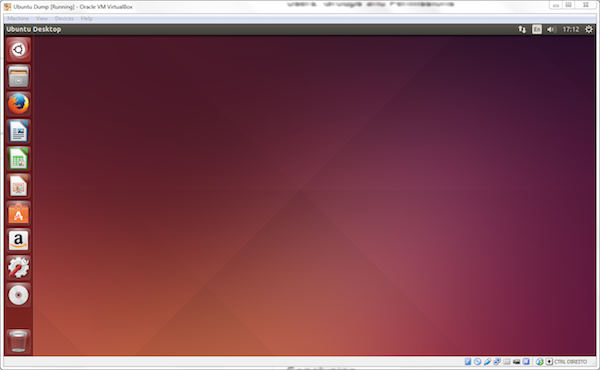
Task: Click VirtualBox hard disk activity icon
Action: tap(468, 362)
